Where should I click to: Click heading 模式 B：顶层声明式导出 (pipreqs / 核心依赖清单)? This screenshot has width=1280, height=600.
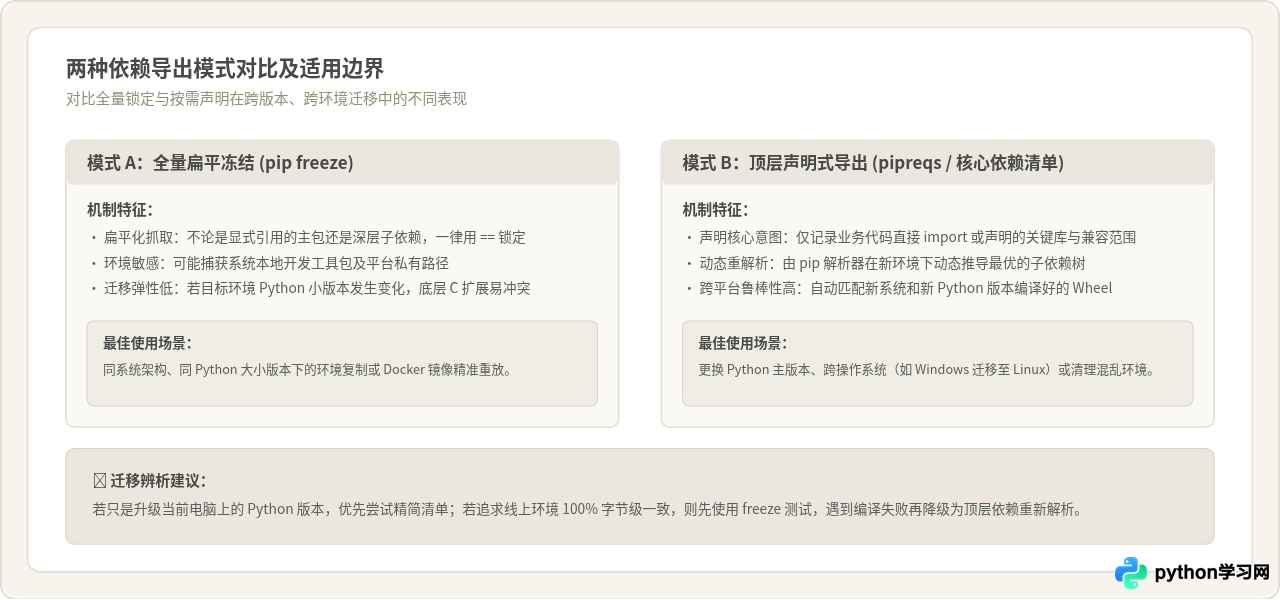click(873, 163)
